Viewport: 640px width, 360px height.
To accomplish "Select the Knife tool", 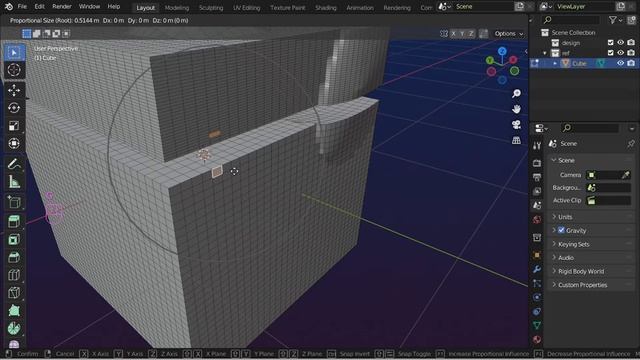I will 14,293.
